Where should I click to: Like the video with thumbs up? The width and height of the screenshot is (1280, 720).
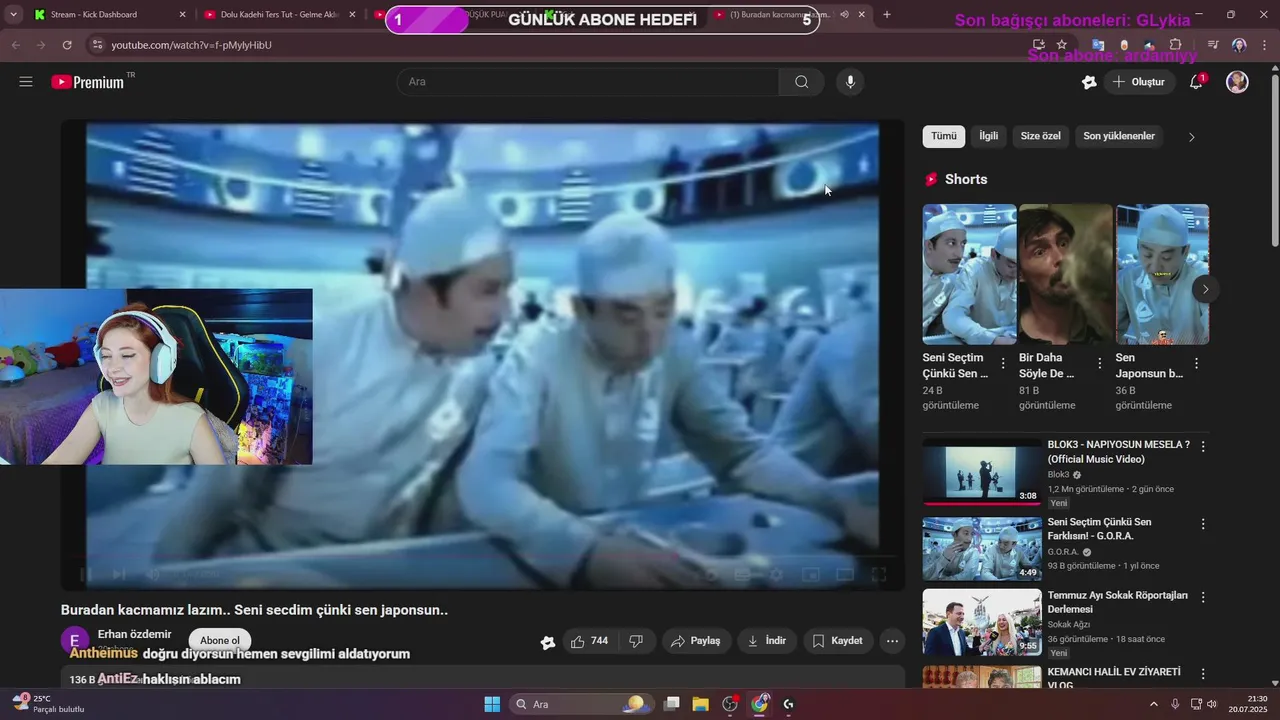pos(589,641)
